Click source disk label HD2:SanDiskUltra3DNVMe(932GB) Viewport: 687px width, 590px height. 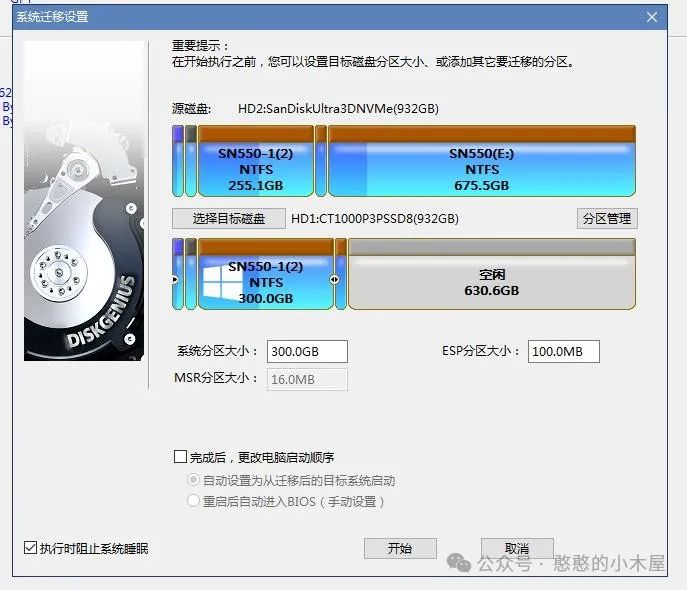click(338, 109)
